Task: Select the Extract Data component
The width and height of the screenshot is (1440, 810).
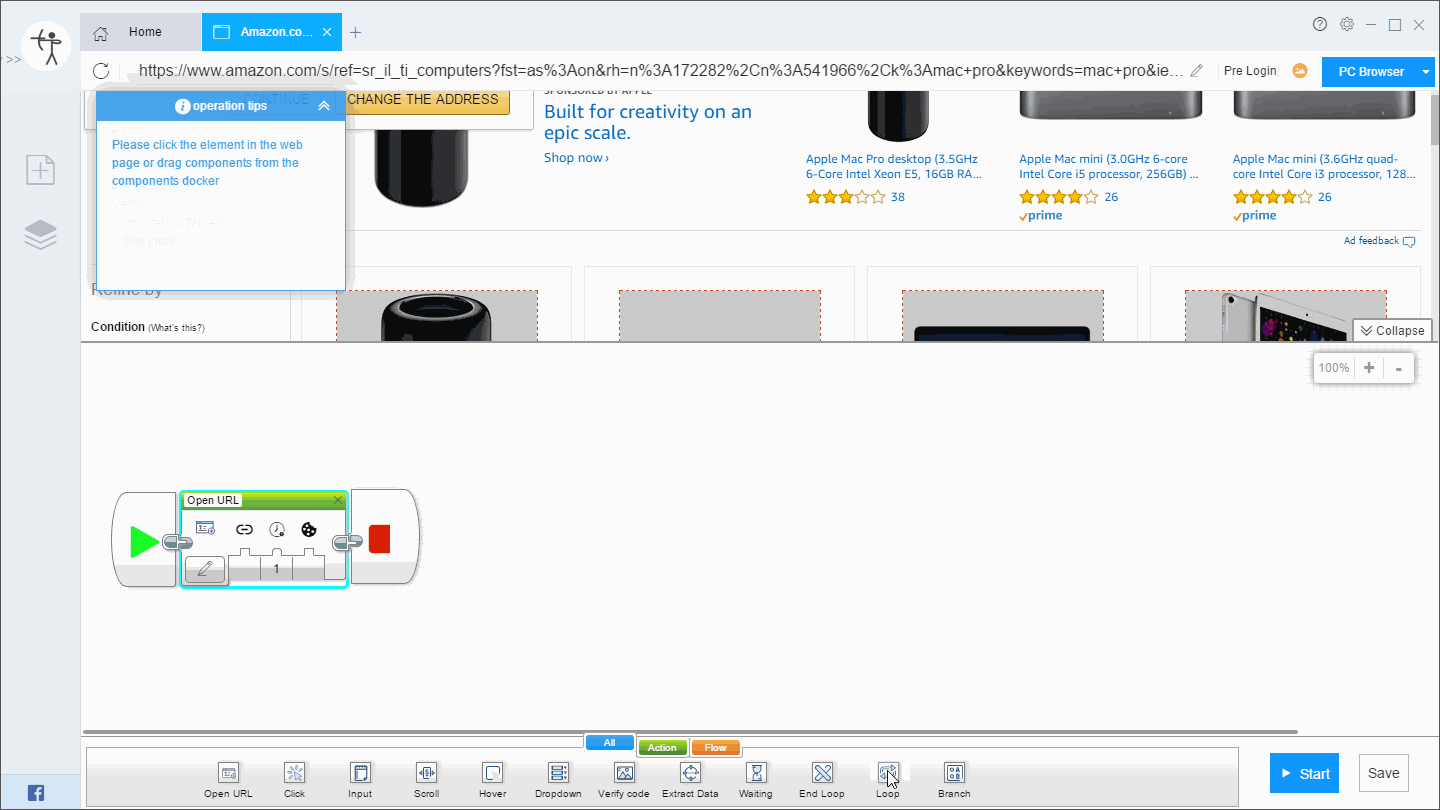Action: (690, 773)
